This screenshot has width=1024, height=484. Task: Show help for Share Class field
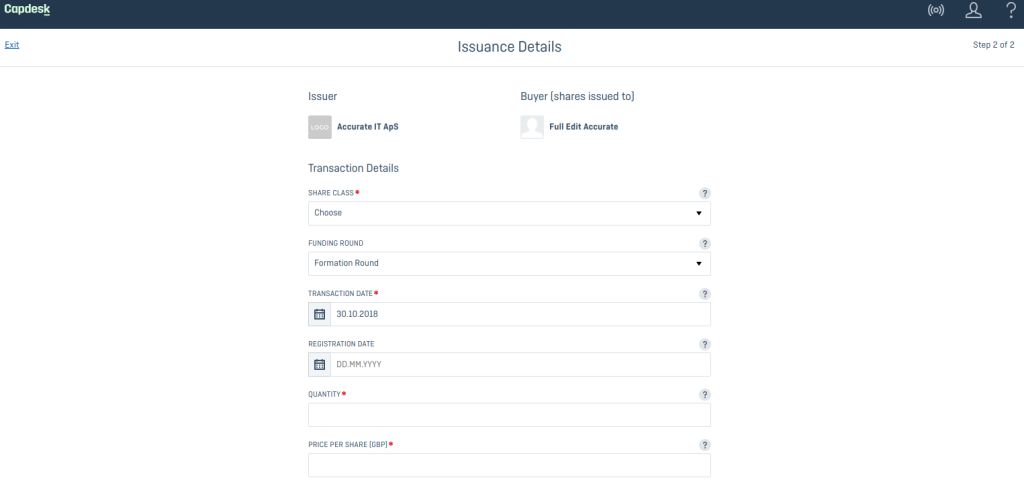(705, 193)
